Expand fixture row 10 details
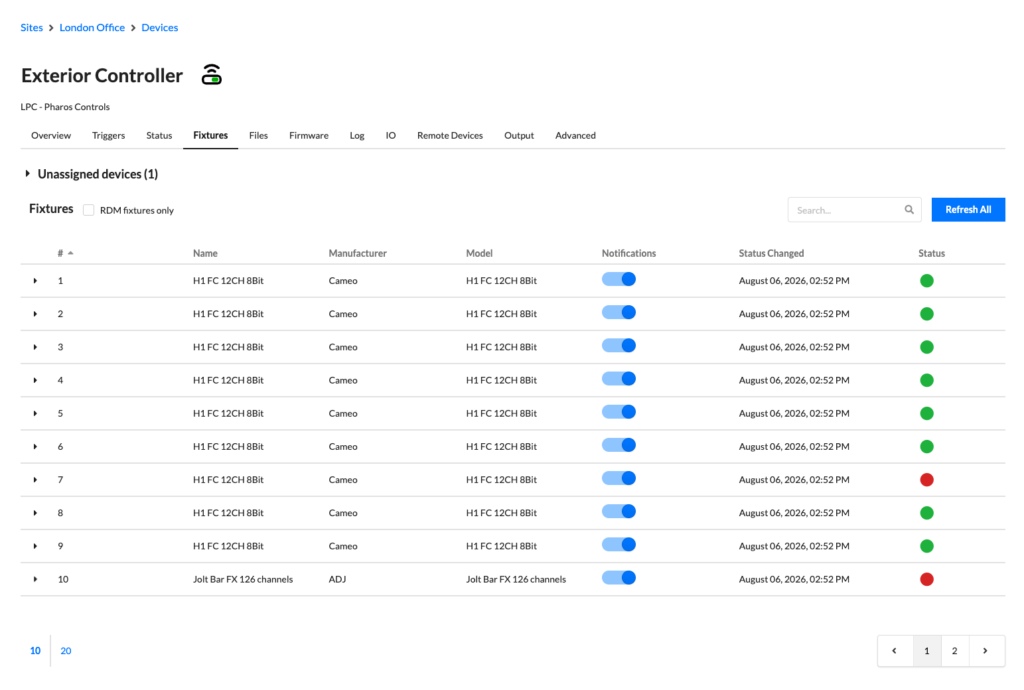Viewport: 1024px width, 690px height. coord(35,579)
